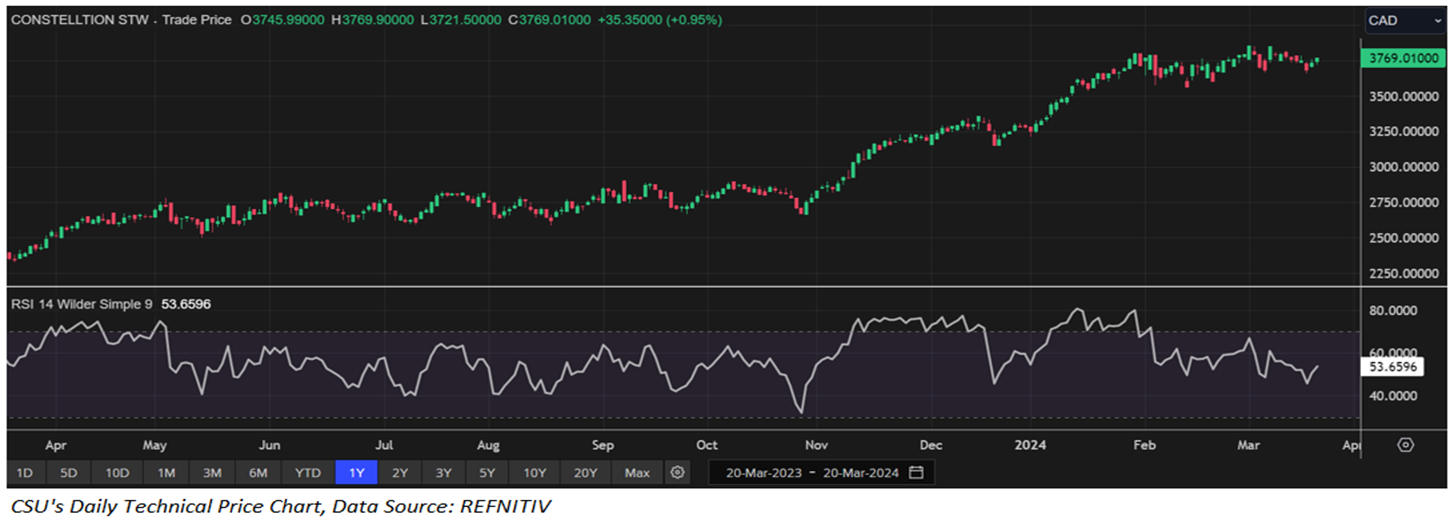1454x523 pixels.
Task: Select the 10Y time range
Action: [535, 472]
